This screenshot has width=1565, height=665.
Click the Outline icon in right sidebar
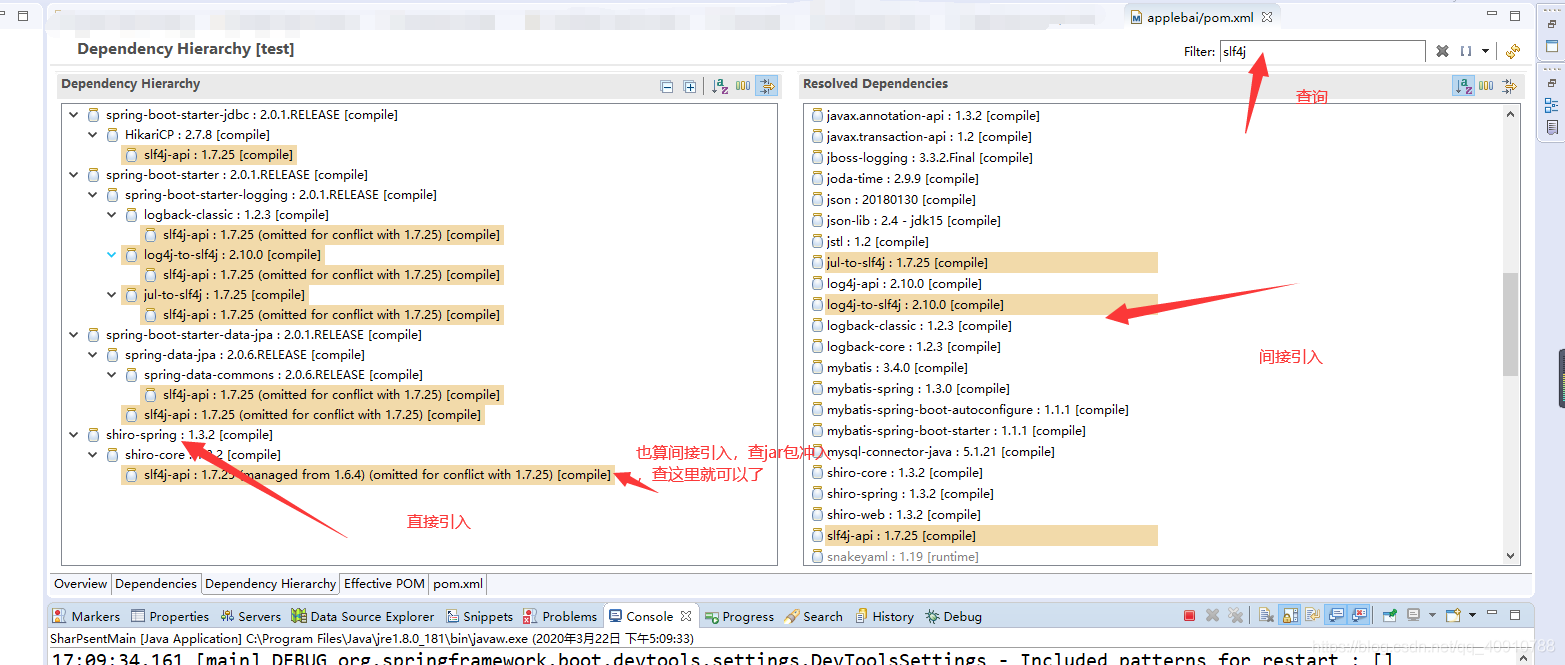point(1551,105)
